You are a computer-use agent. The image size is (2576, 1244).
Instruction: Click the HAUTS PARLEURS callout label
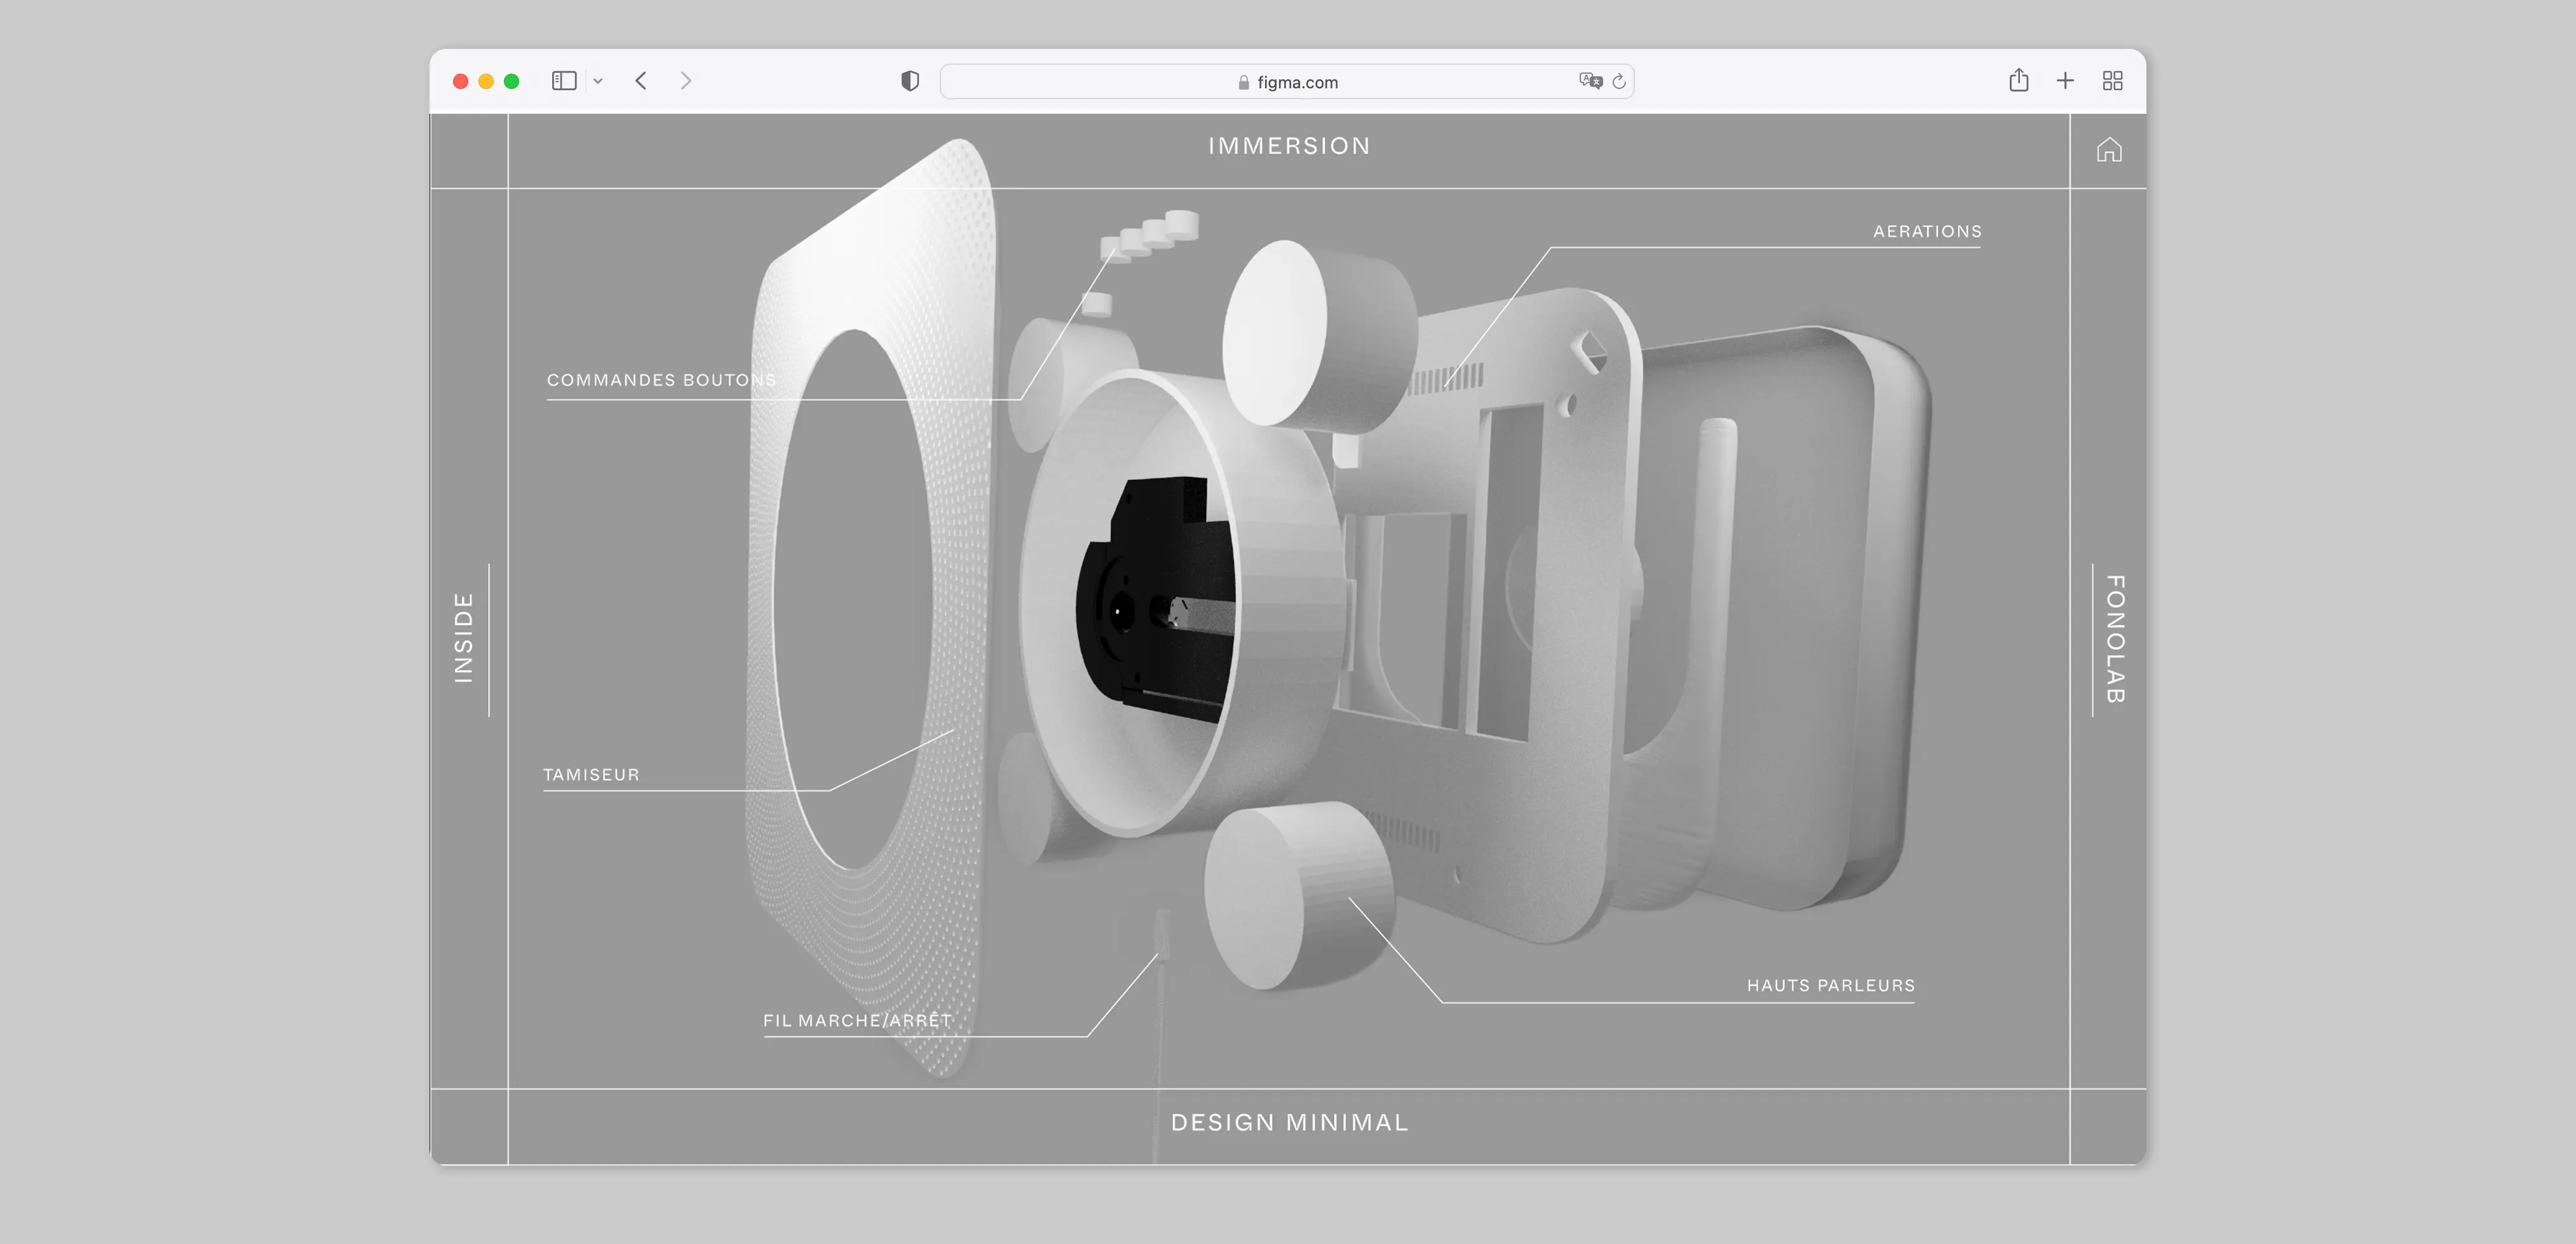tap(1830, 985)
